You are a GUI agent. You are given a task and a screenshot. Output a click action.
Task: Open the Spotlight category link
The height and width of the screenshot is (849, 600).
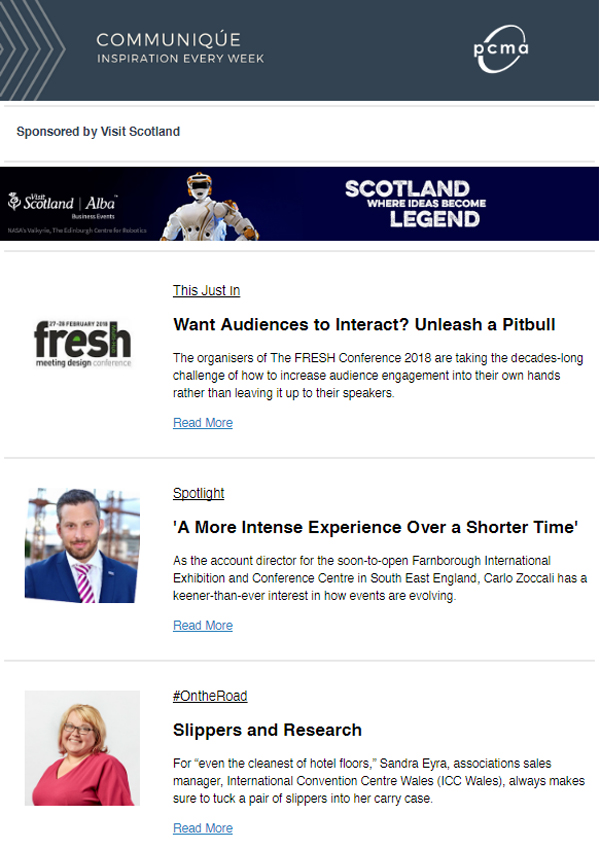198,493
